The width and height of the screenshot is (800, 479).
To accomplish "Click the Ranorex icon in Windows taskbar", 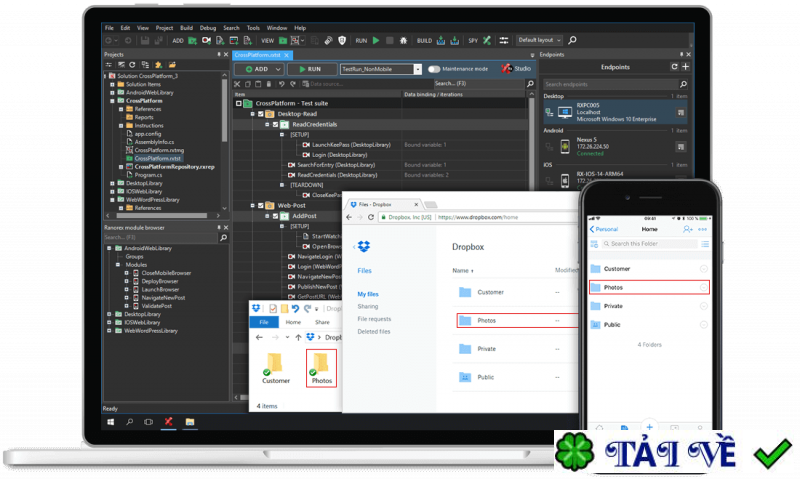I will click(x=168, y=422).
